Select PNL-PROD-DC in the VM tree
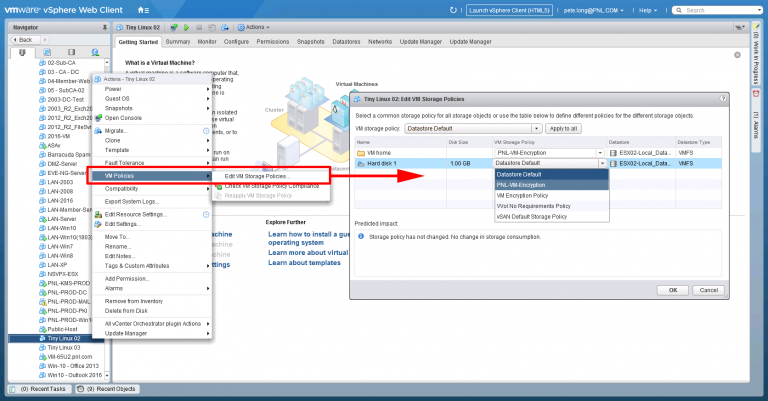Viewport: 768px width, 401px height. point(67,292)
